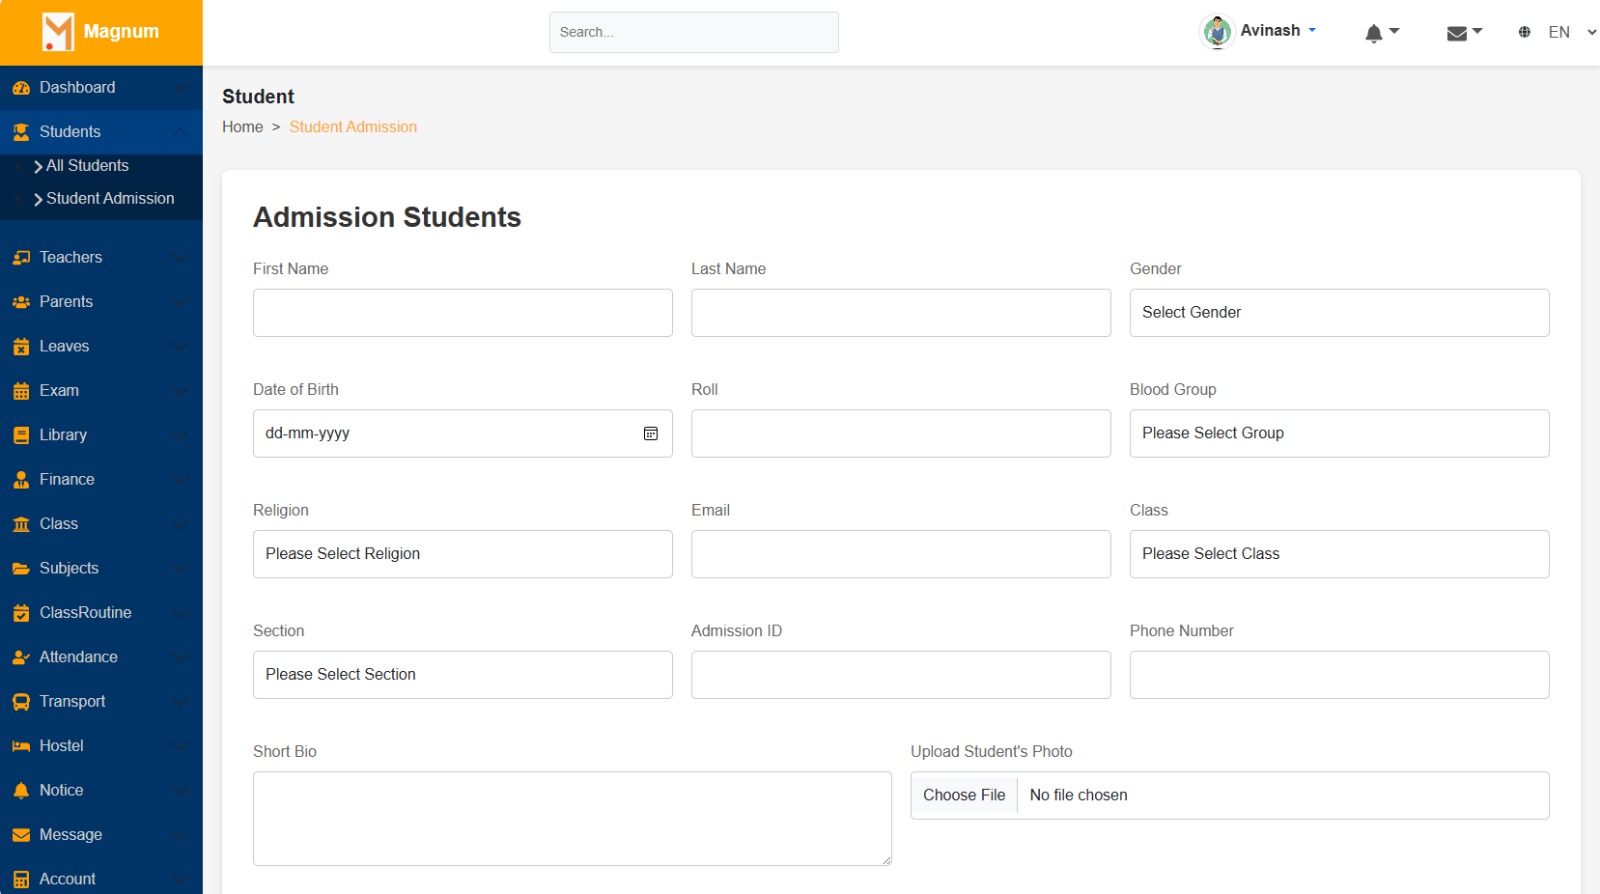Viewport: 1600px width, 894px height.
Task: Open the Please Select Class dropdown
Action: coord(1339,554)
